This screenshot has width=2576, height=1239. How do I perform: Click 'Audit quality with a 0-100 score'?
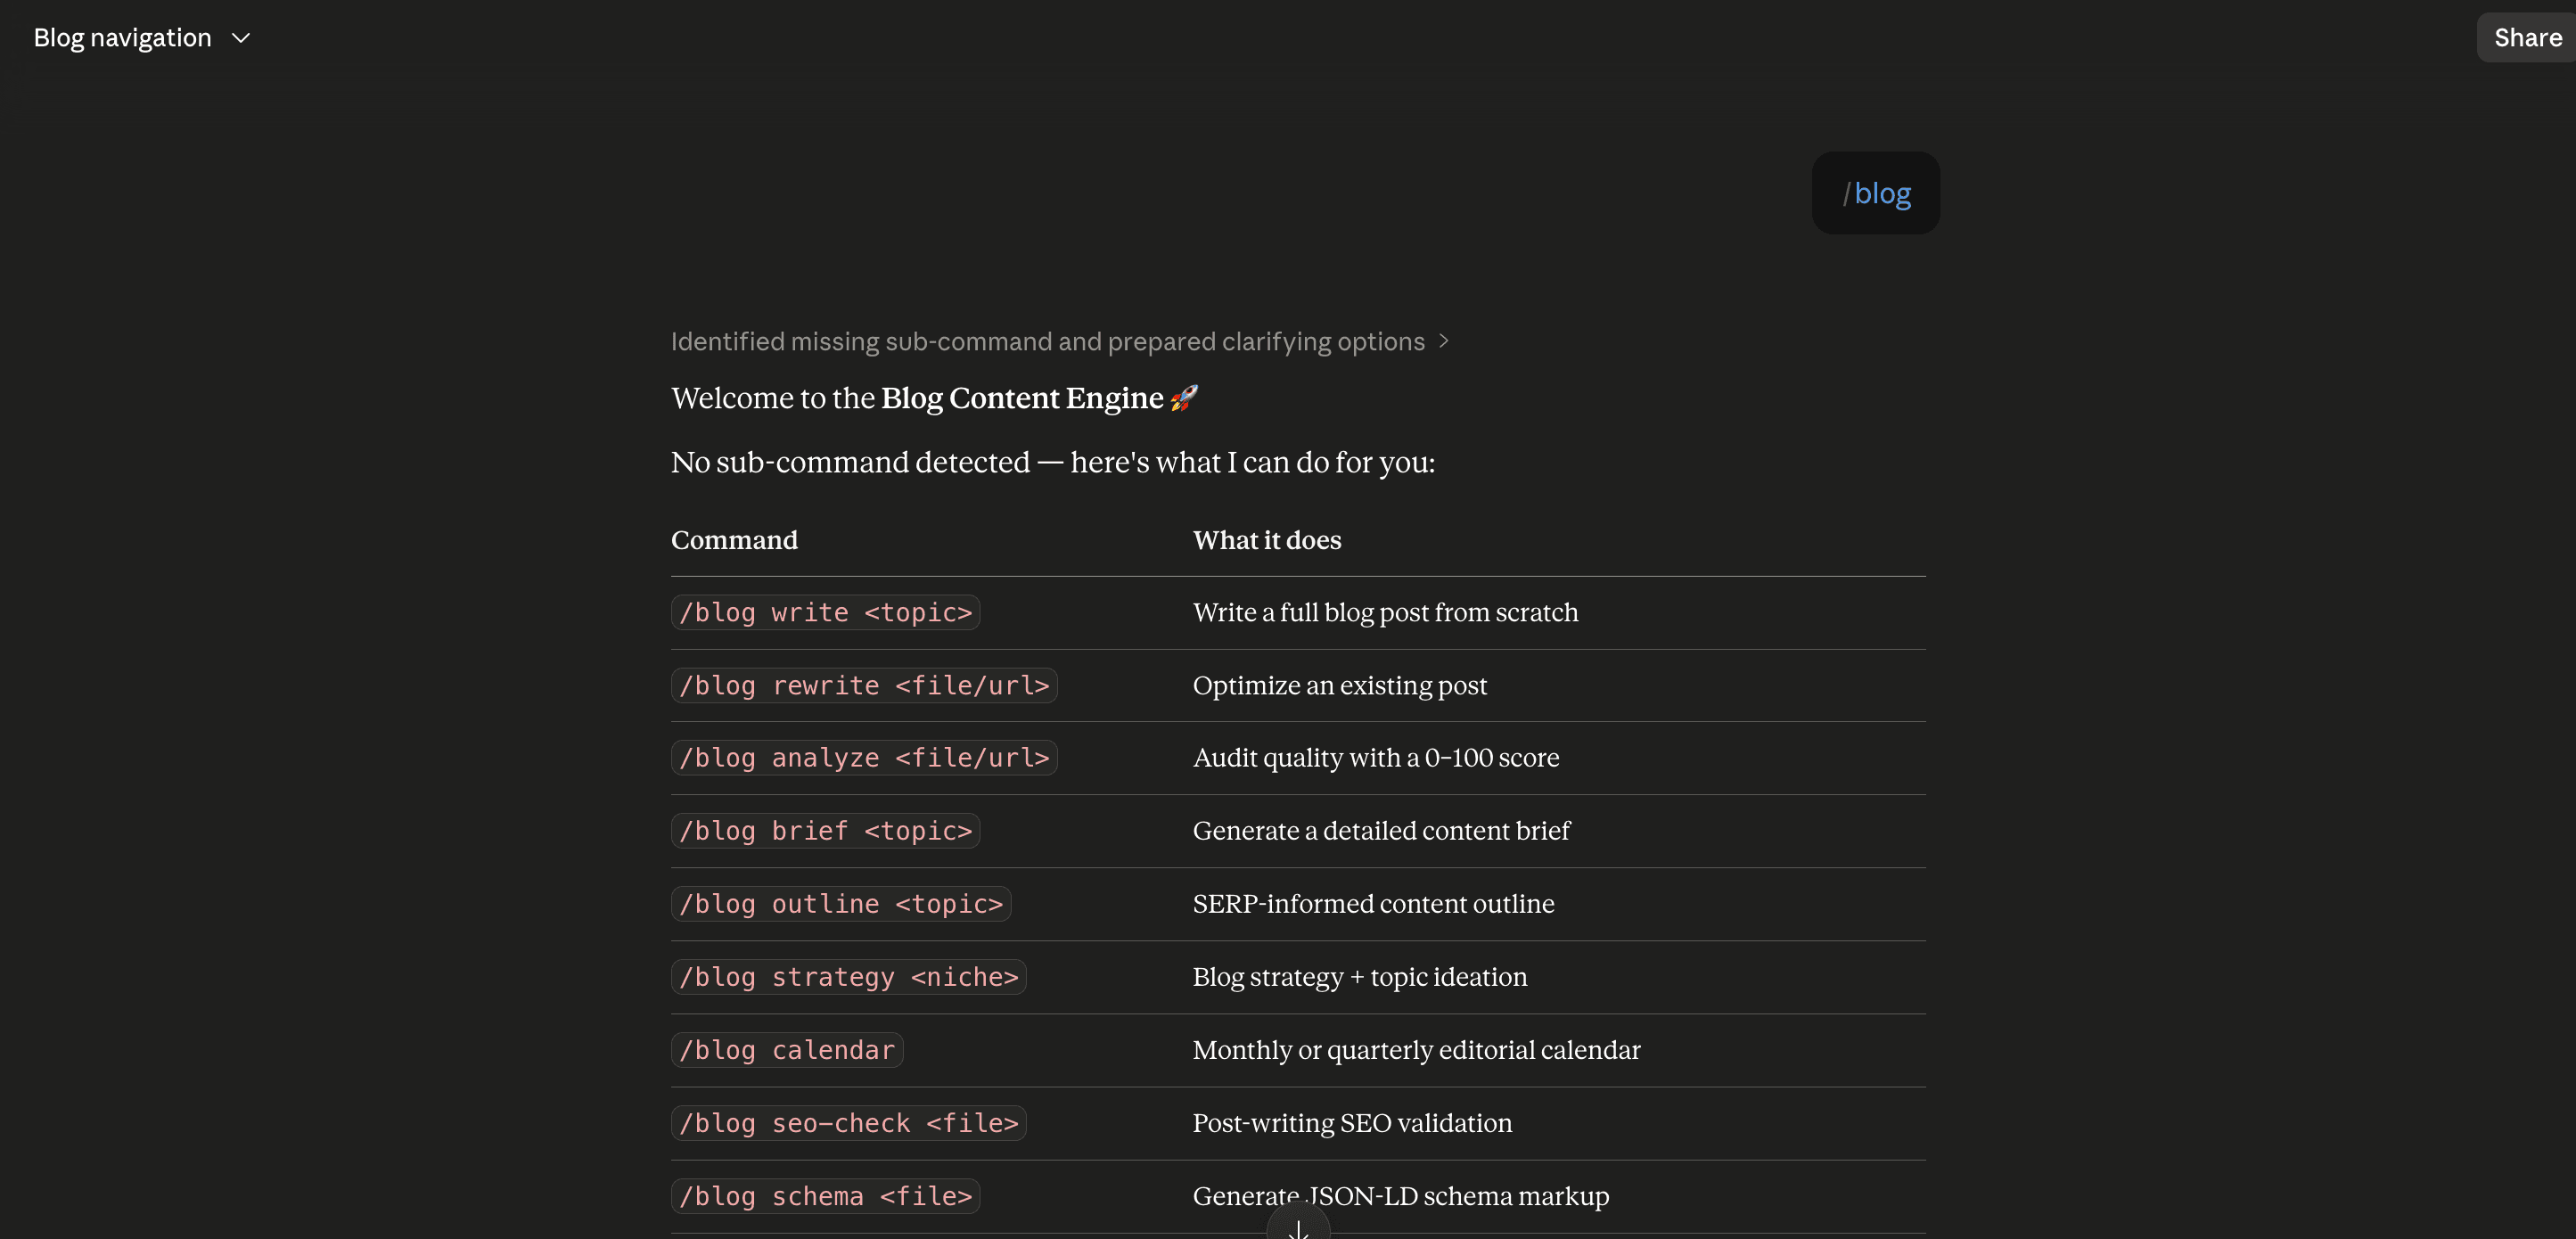tap(1375, 758)
